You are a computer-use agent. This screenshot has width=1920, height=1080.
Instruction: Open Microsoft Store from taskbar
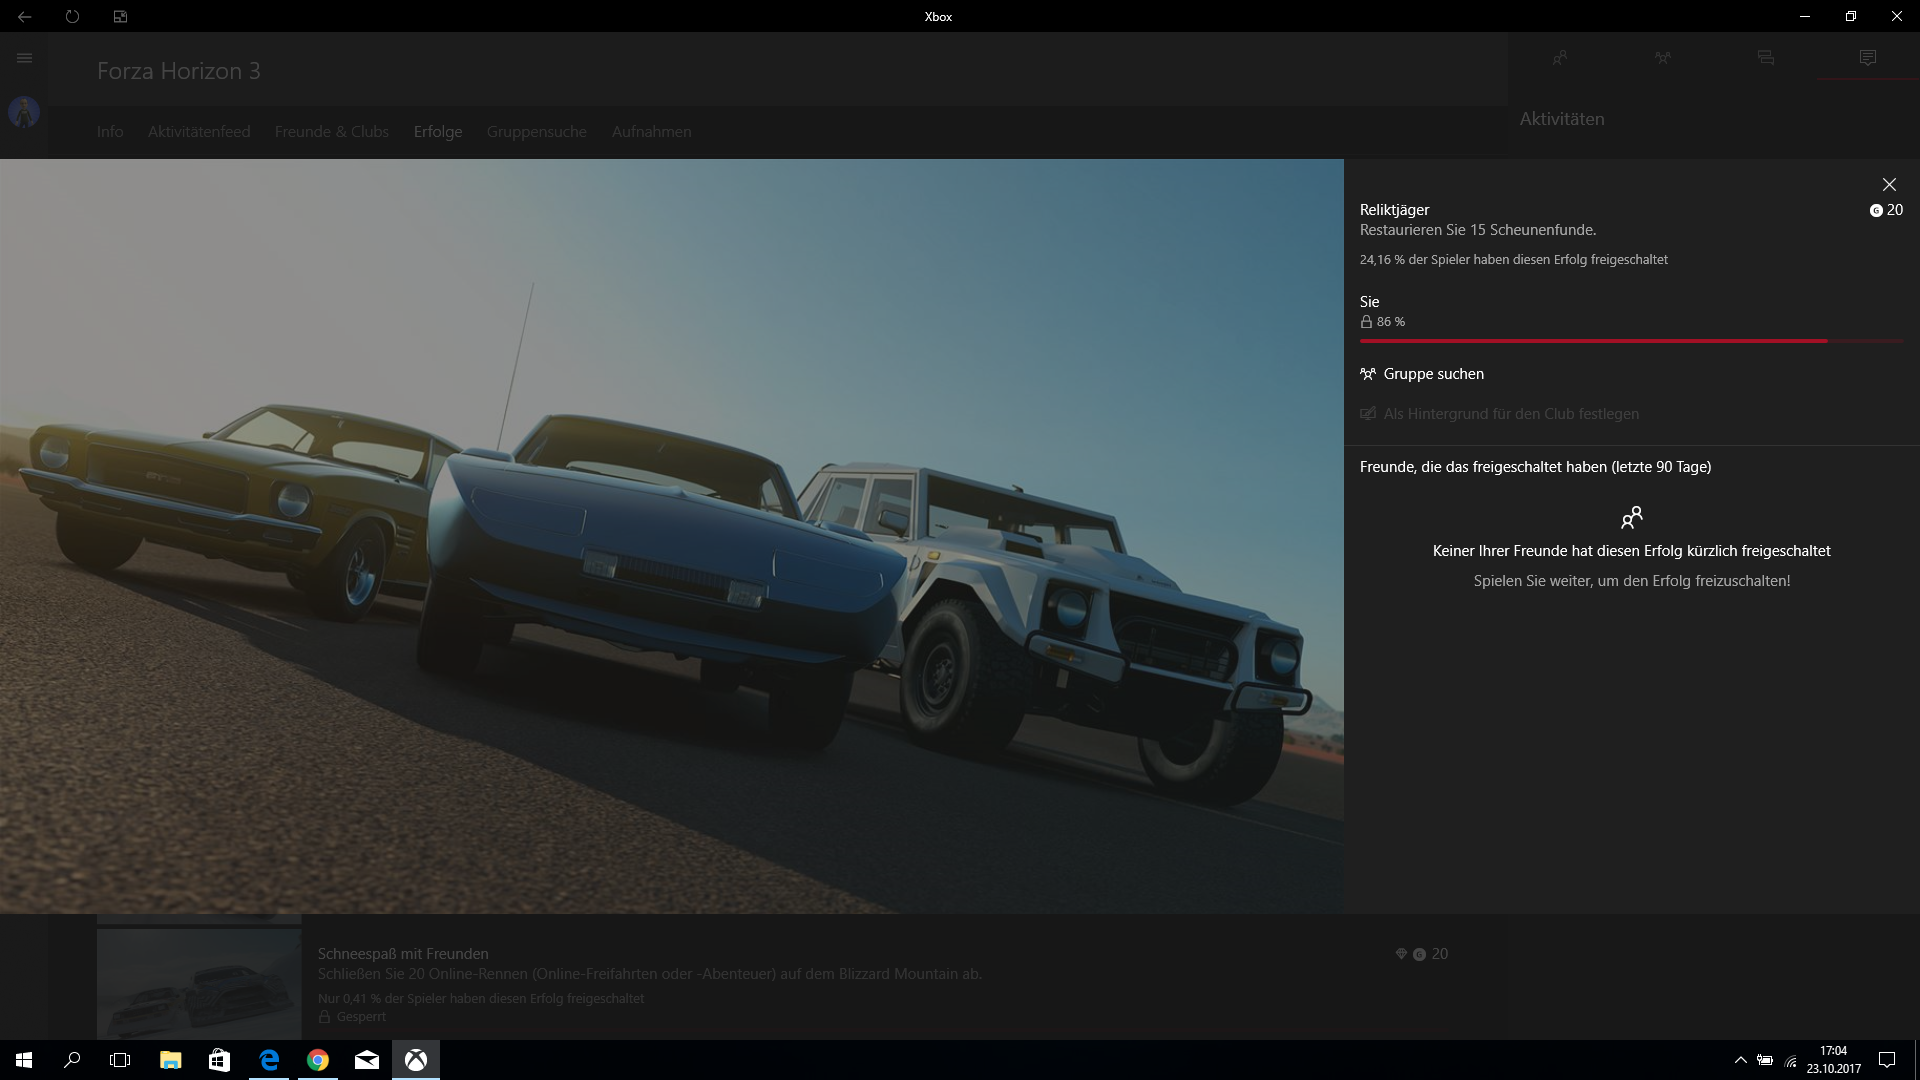click(x=219, y=1060)
